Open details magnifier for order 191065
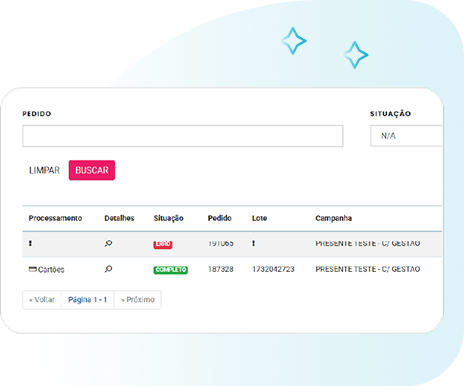The width and height of the screenshot is (464, 386). tap(108, 244)
